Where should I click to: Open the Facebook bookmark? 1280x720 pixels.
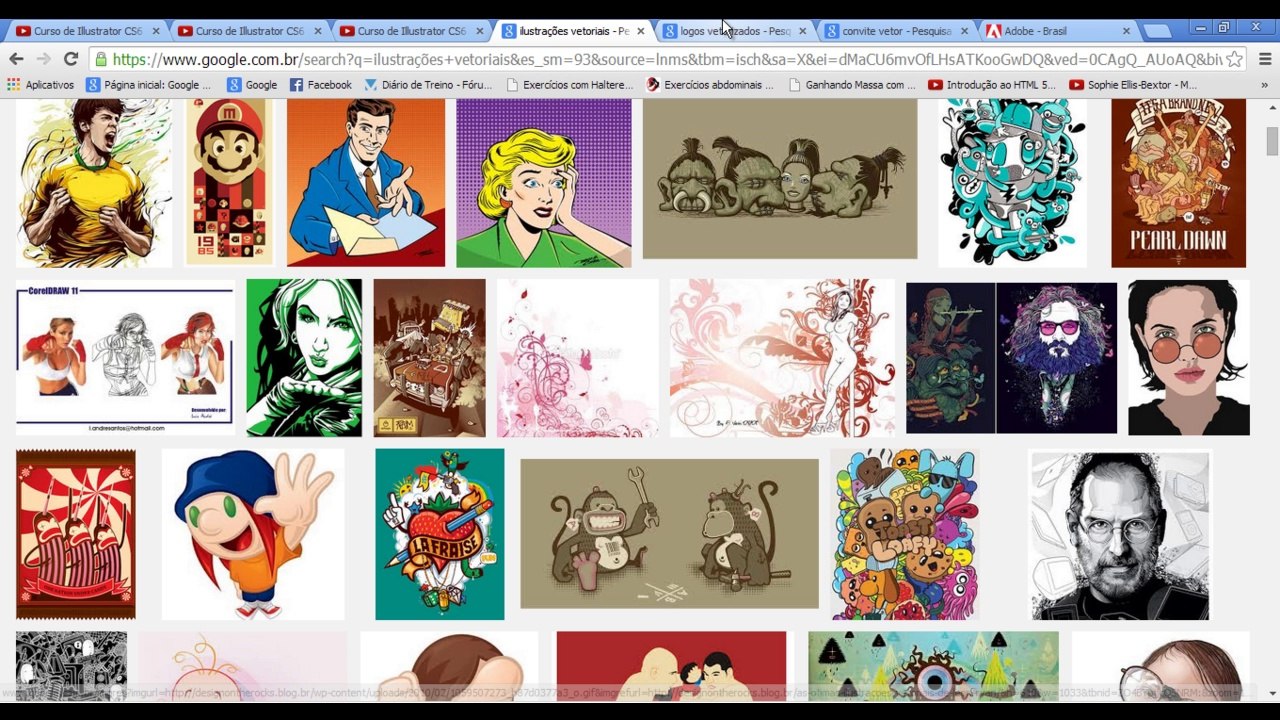pyautogui.click(x=321, y=85)
